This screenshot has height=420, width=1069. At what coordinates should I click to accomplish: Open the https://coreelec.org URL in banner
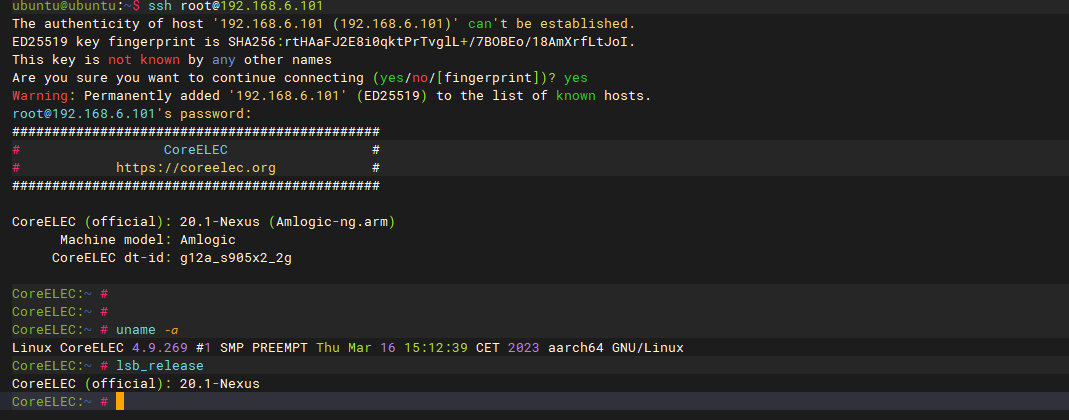click(195, 168)
